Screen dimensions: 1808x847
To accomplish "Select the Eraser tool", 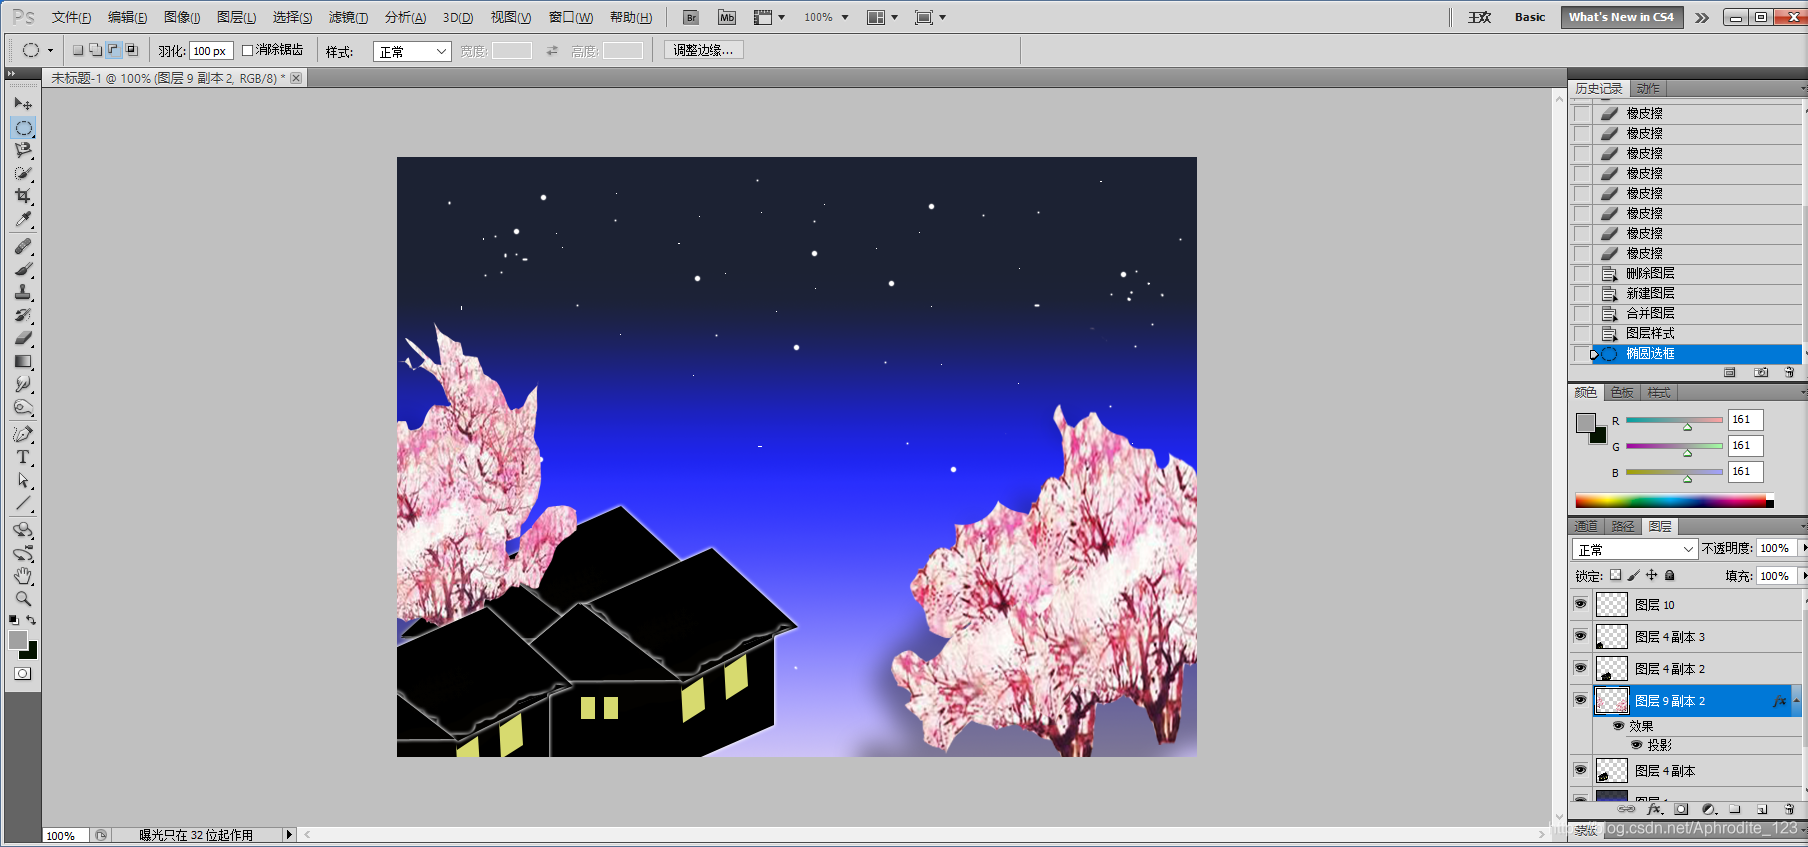I will (x=23, y=338).
